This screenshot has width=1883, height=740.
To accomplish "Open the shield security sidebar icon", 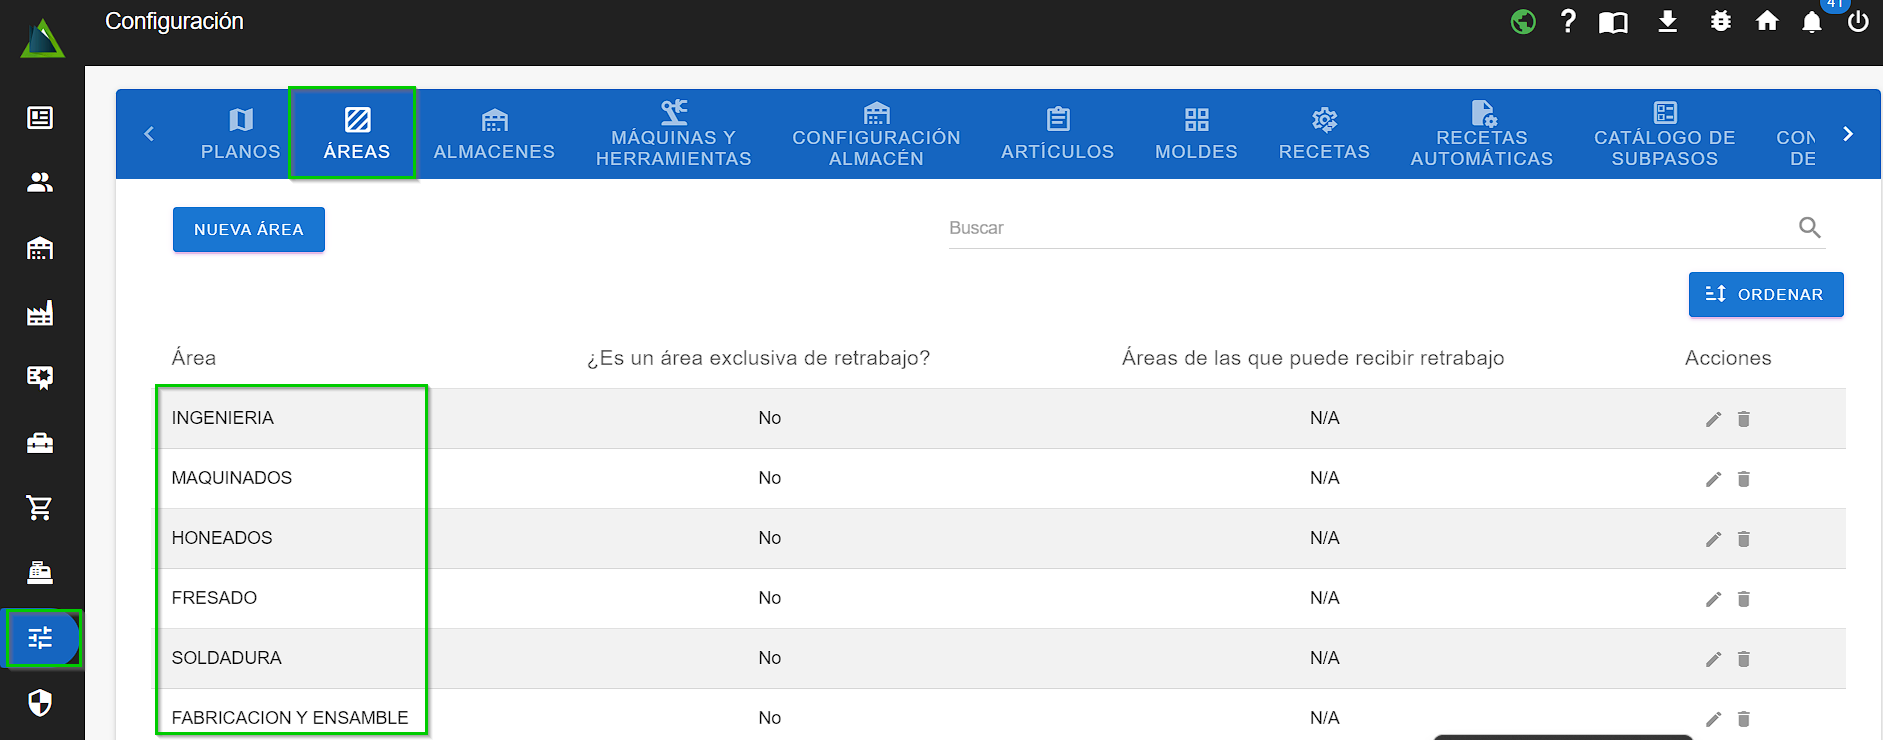I will [40, 703].
